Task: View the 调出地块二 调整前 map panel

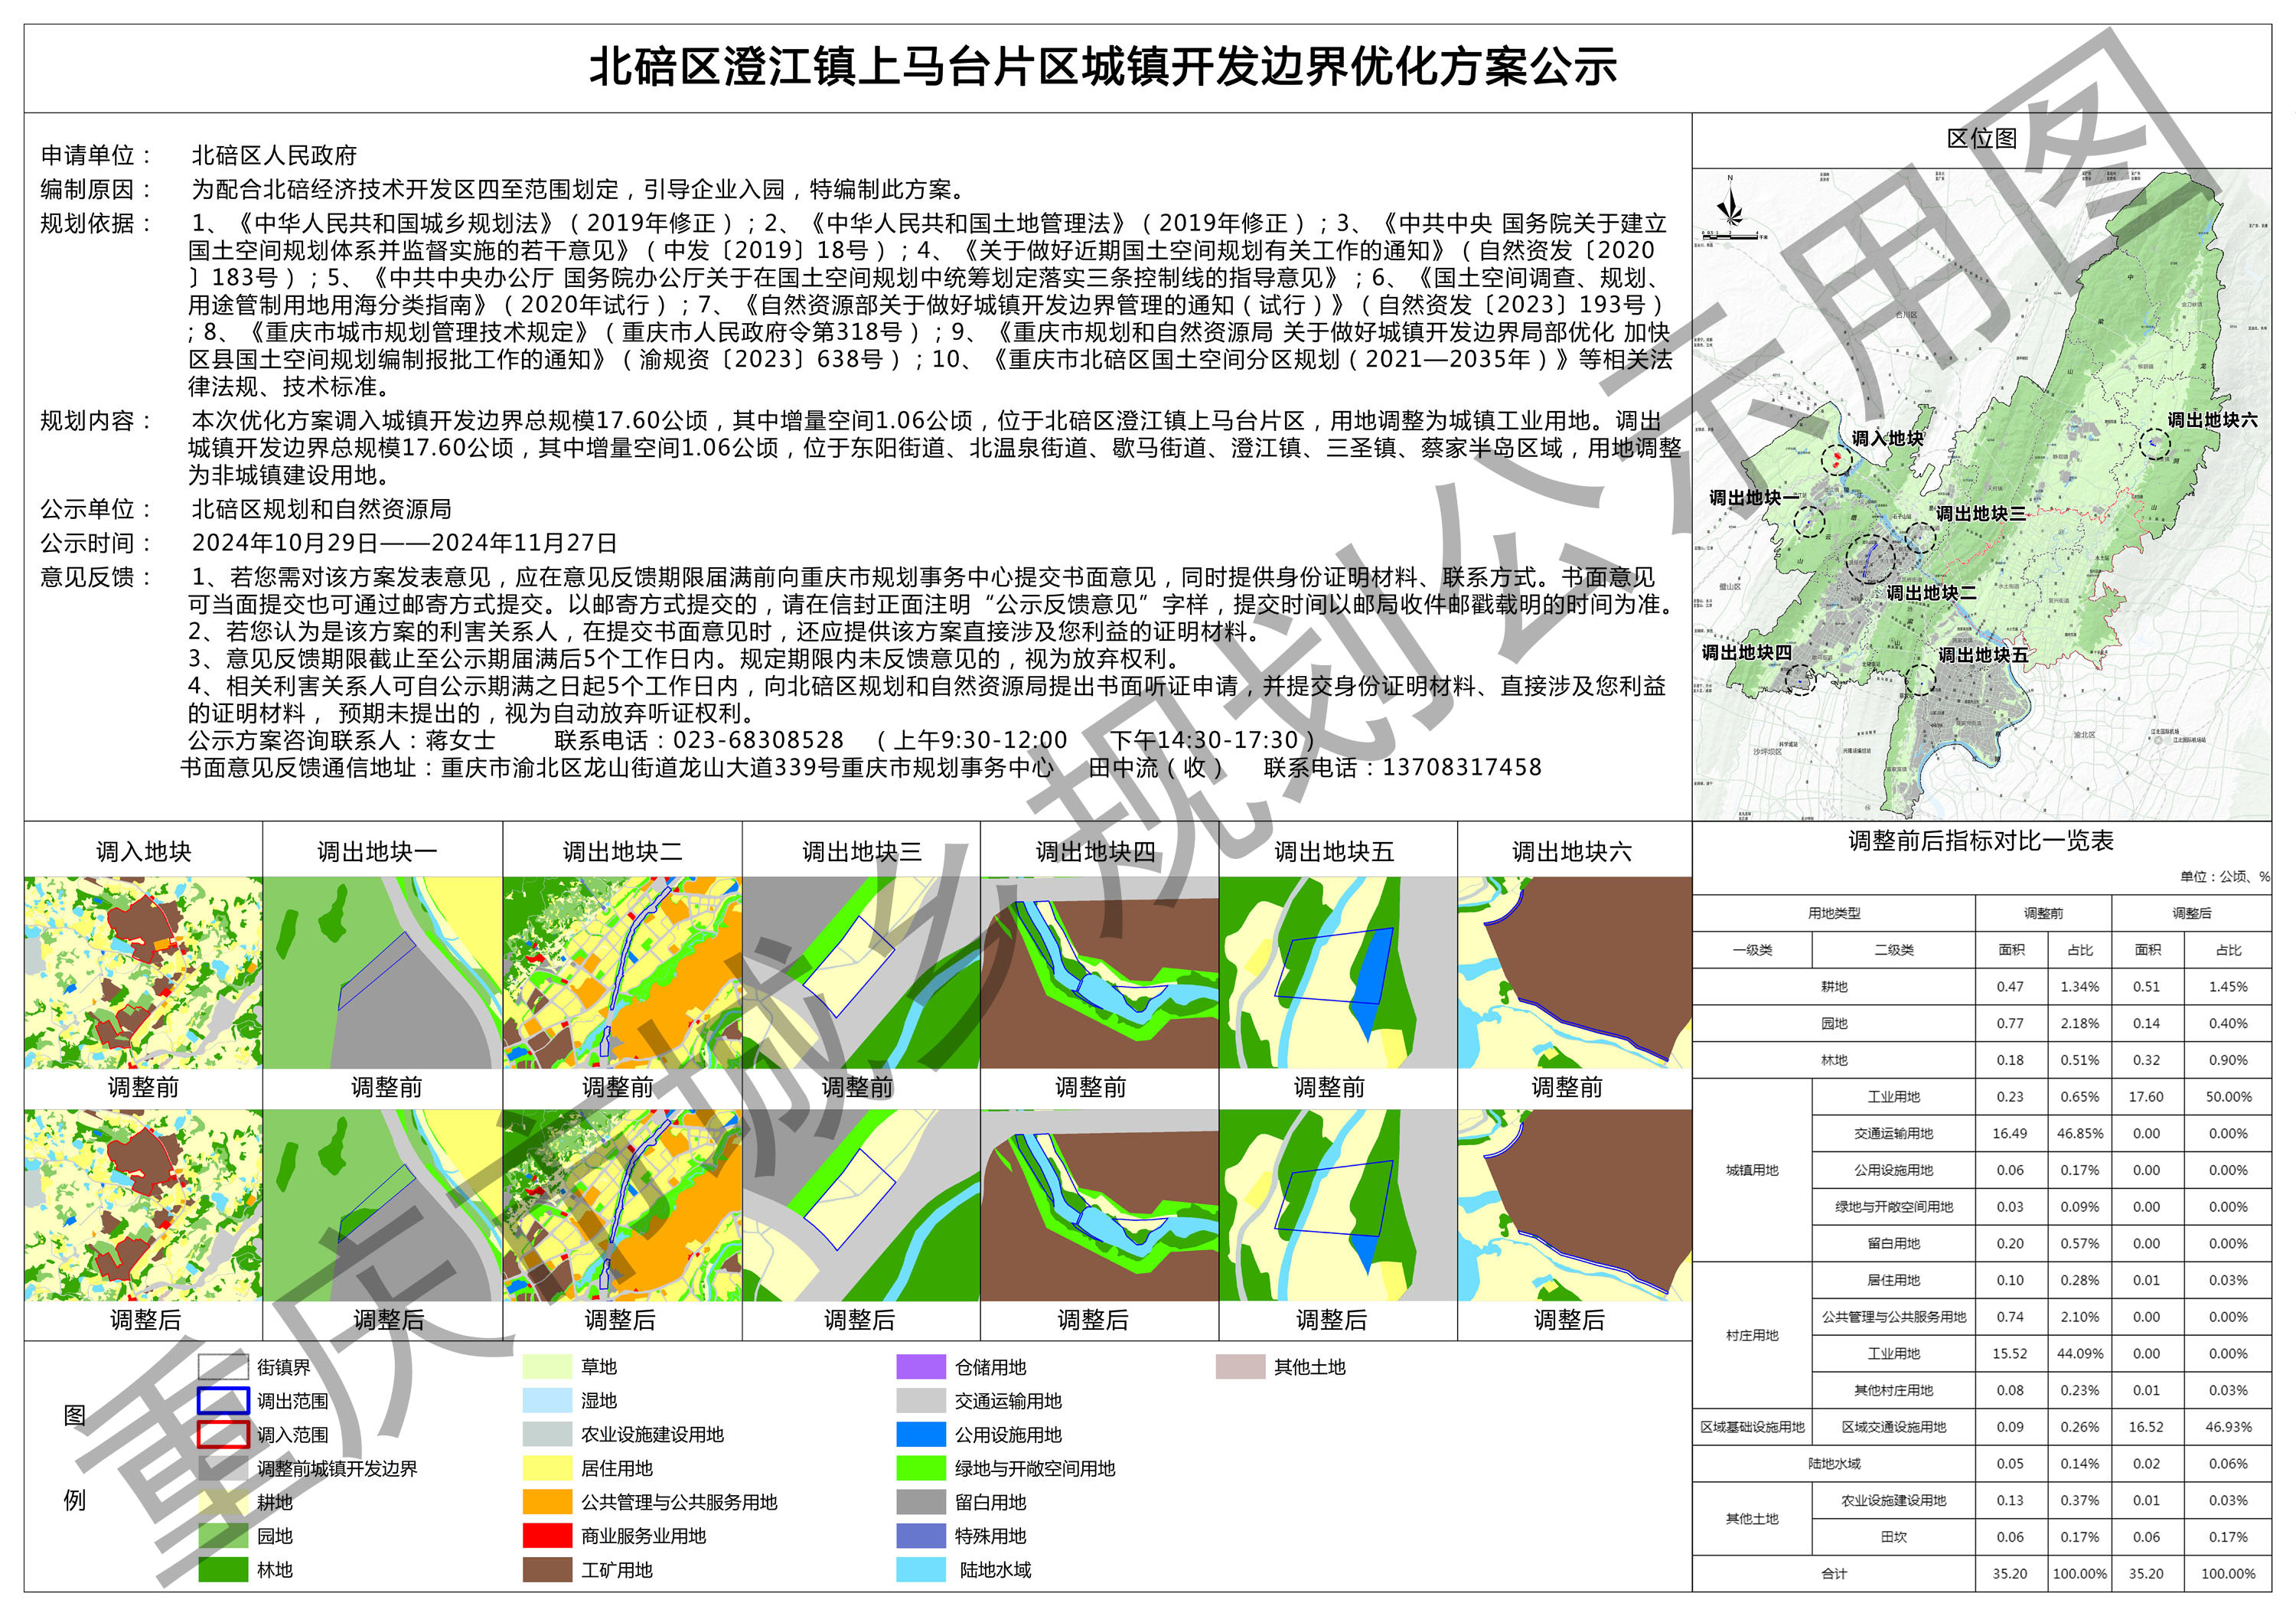Action: [622, 973]
